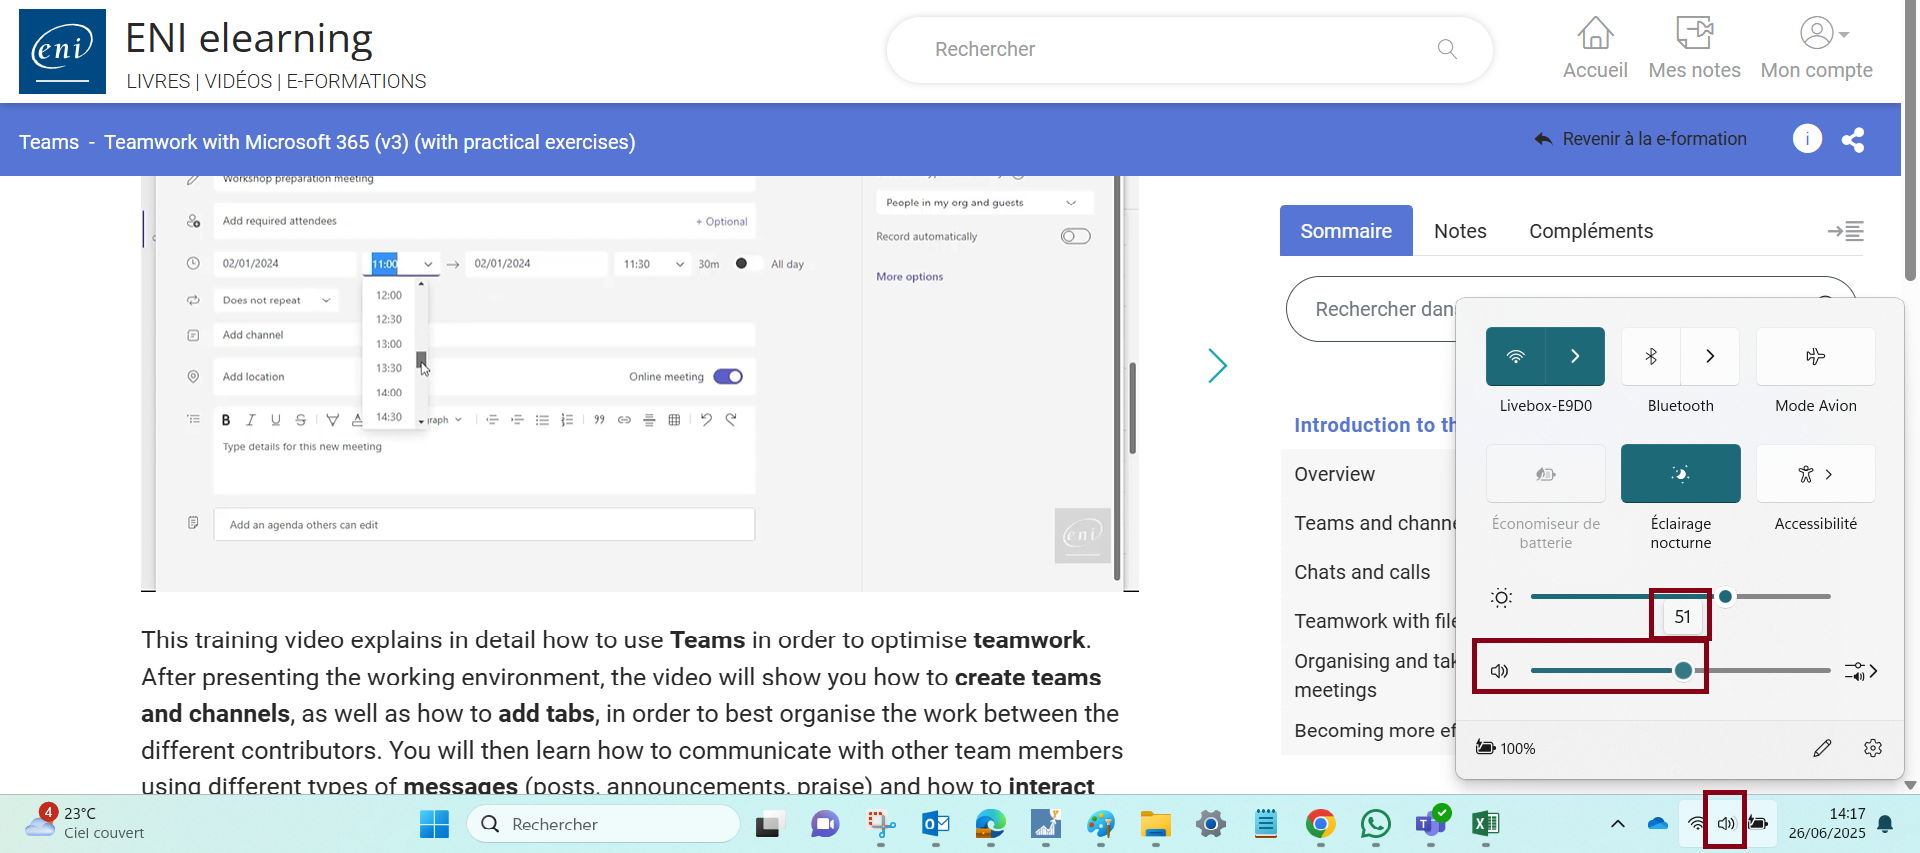Viewport: 1920px width, 853px height.
Task: Open the Windows Start menu
Action: (x=434, y=824)
